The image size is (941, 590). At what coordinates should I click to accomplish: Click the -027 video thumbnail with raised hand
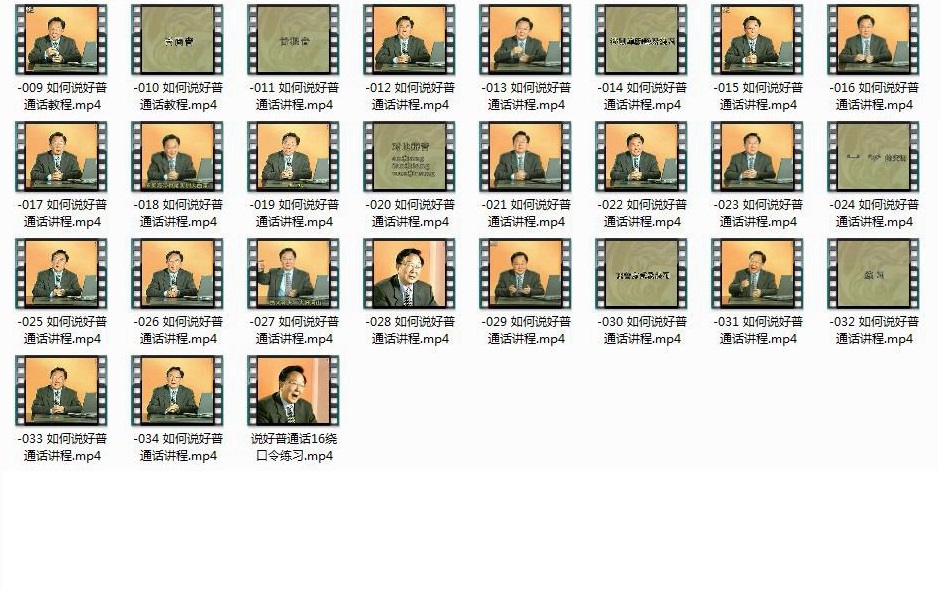click(293, 274)
